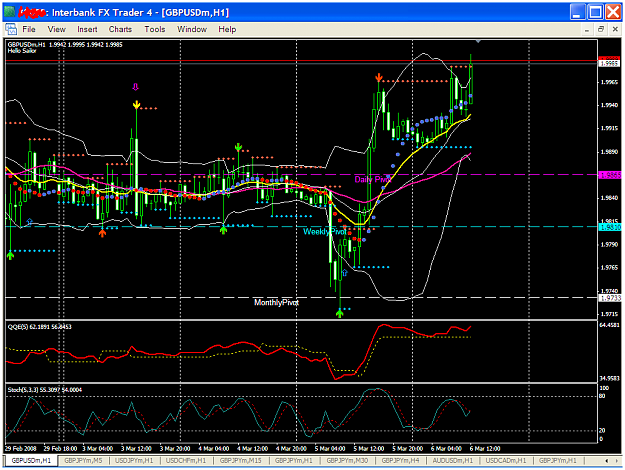Click the 1.9965 price axis label
The width and height of the screenshot is (625, 470).
(610, 82)
